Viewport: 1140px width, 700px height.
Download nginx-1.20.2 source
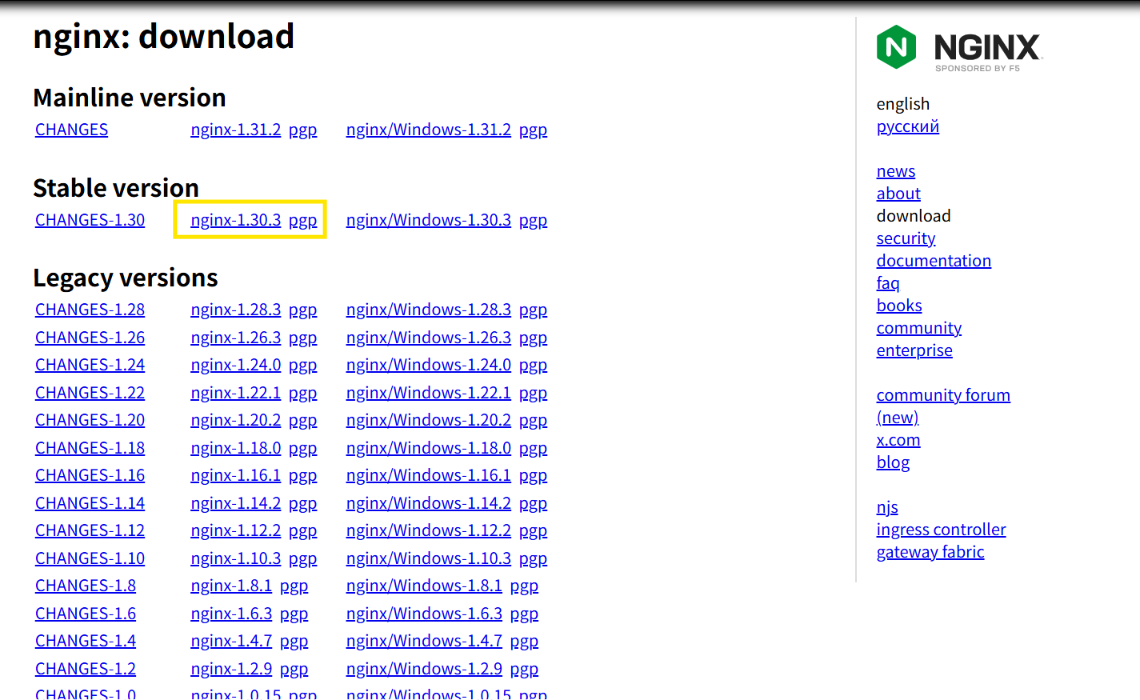click(236, 420)
